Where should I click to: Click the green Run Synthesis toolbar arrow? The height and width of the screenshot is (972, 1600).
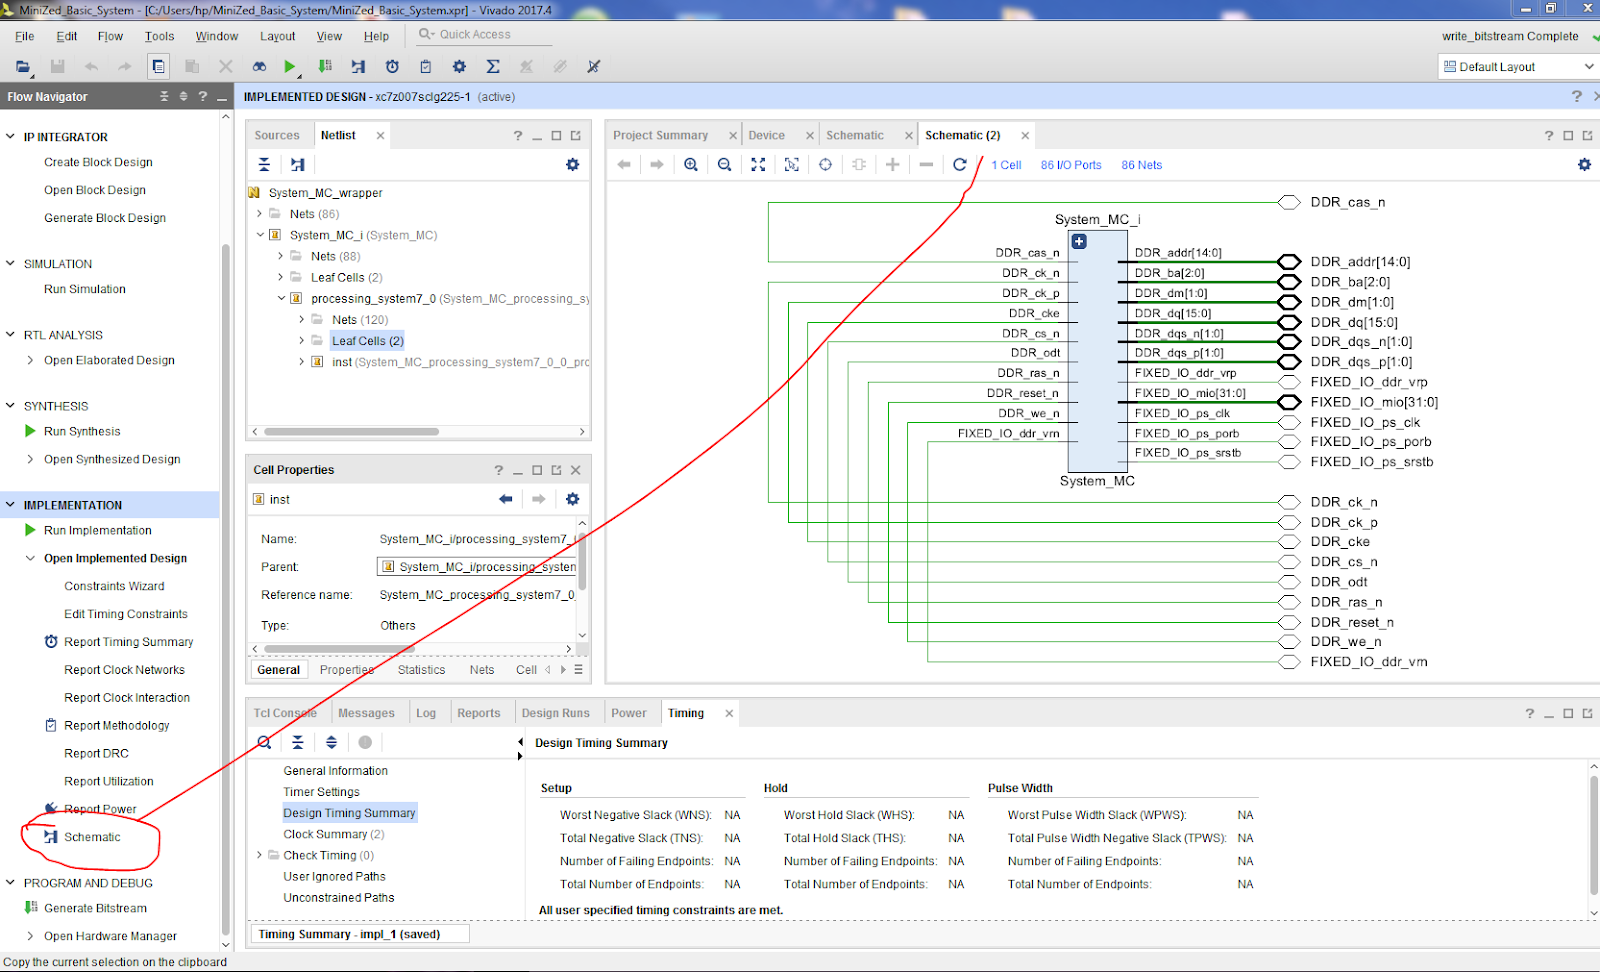[x=290, y=66]
